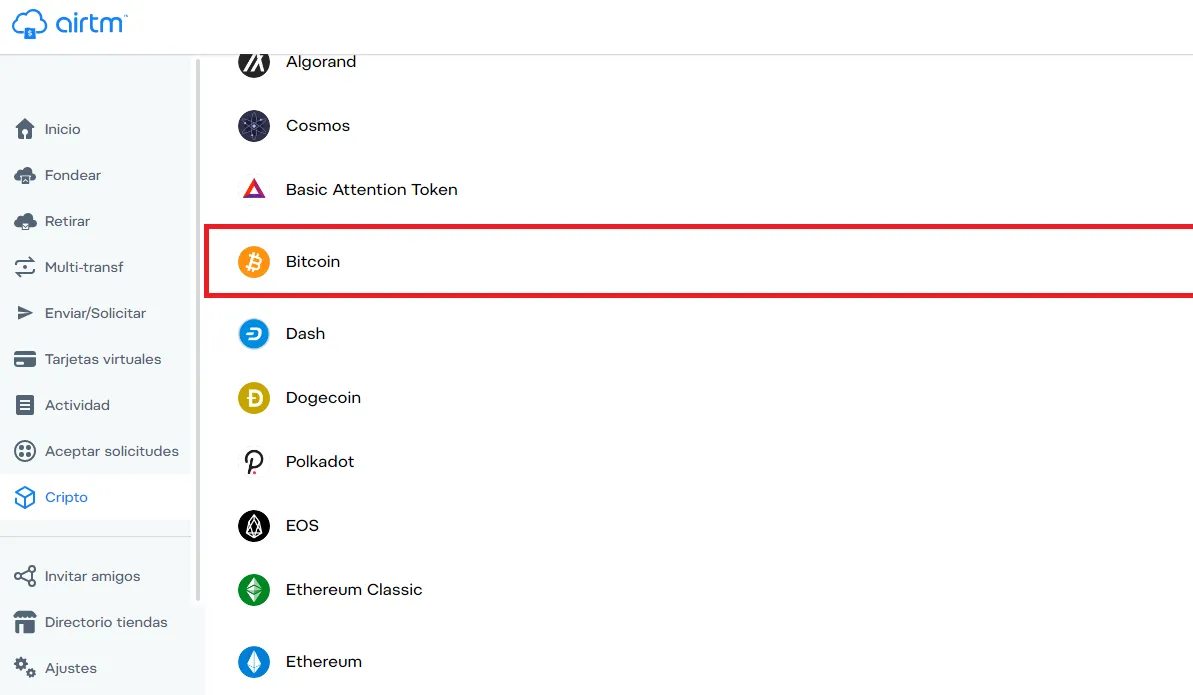Click the green Ethereum Classic icon
The image size is (1193, 695).
point(254,590)
